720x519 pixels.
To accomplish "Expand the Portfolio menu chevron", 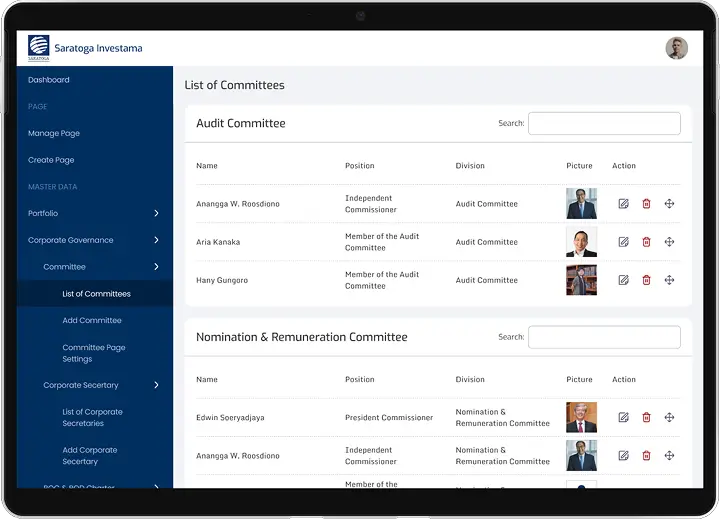I will (x=156, y=213).
